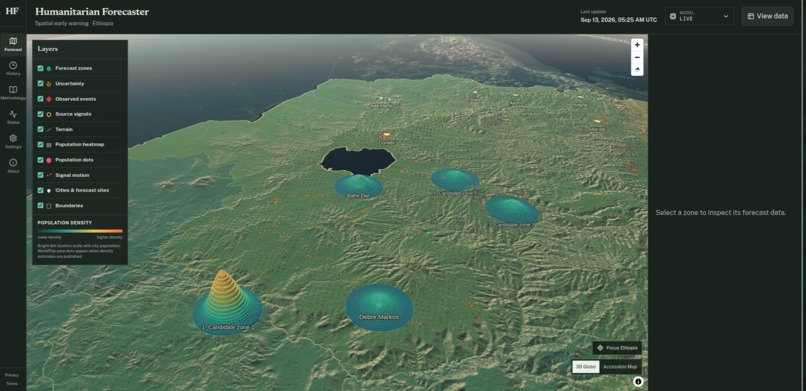Viewport: 806px width, 391px height.
Task: Toggle Population dots layer checkbox
Action: pos(41,160)
